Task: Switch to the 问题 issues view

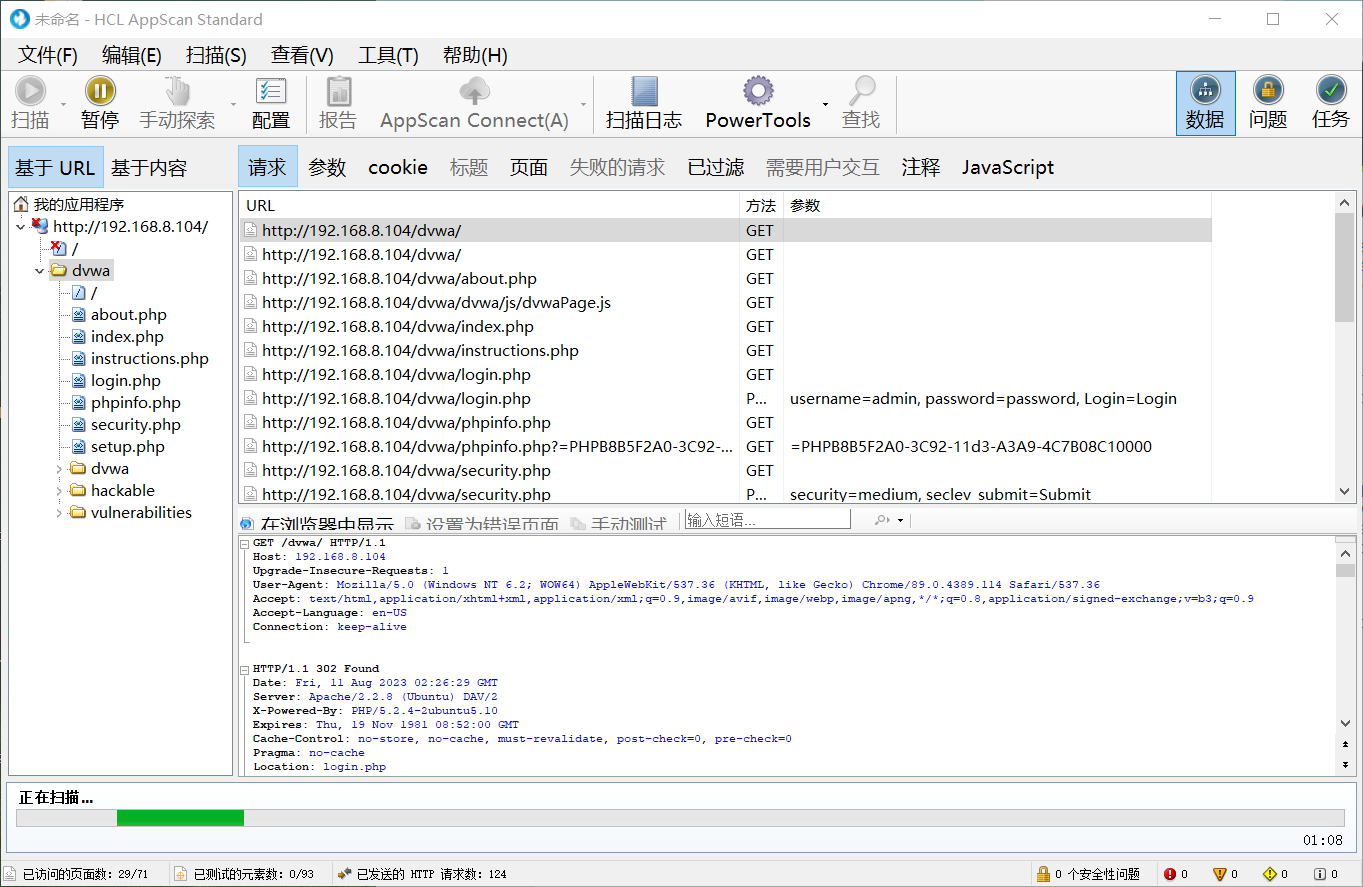Action: pos(1268,103)
